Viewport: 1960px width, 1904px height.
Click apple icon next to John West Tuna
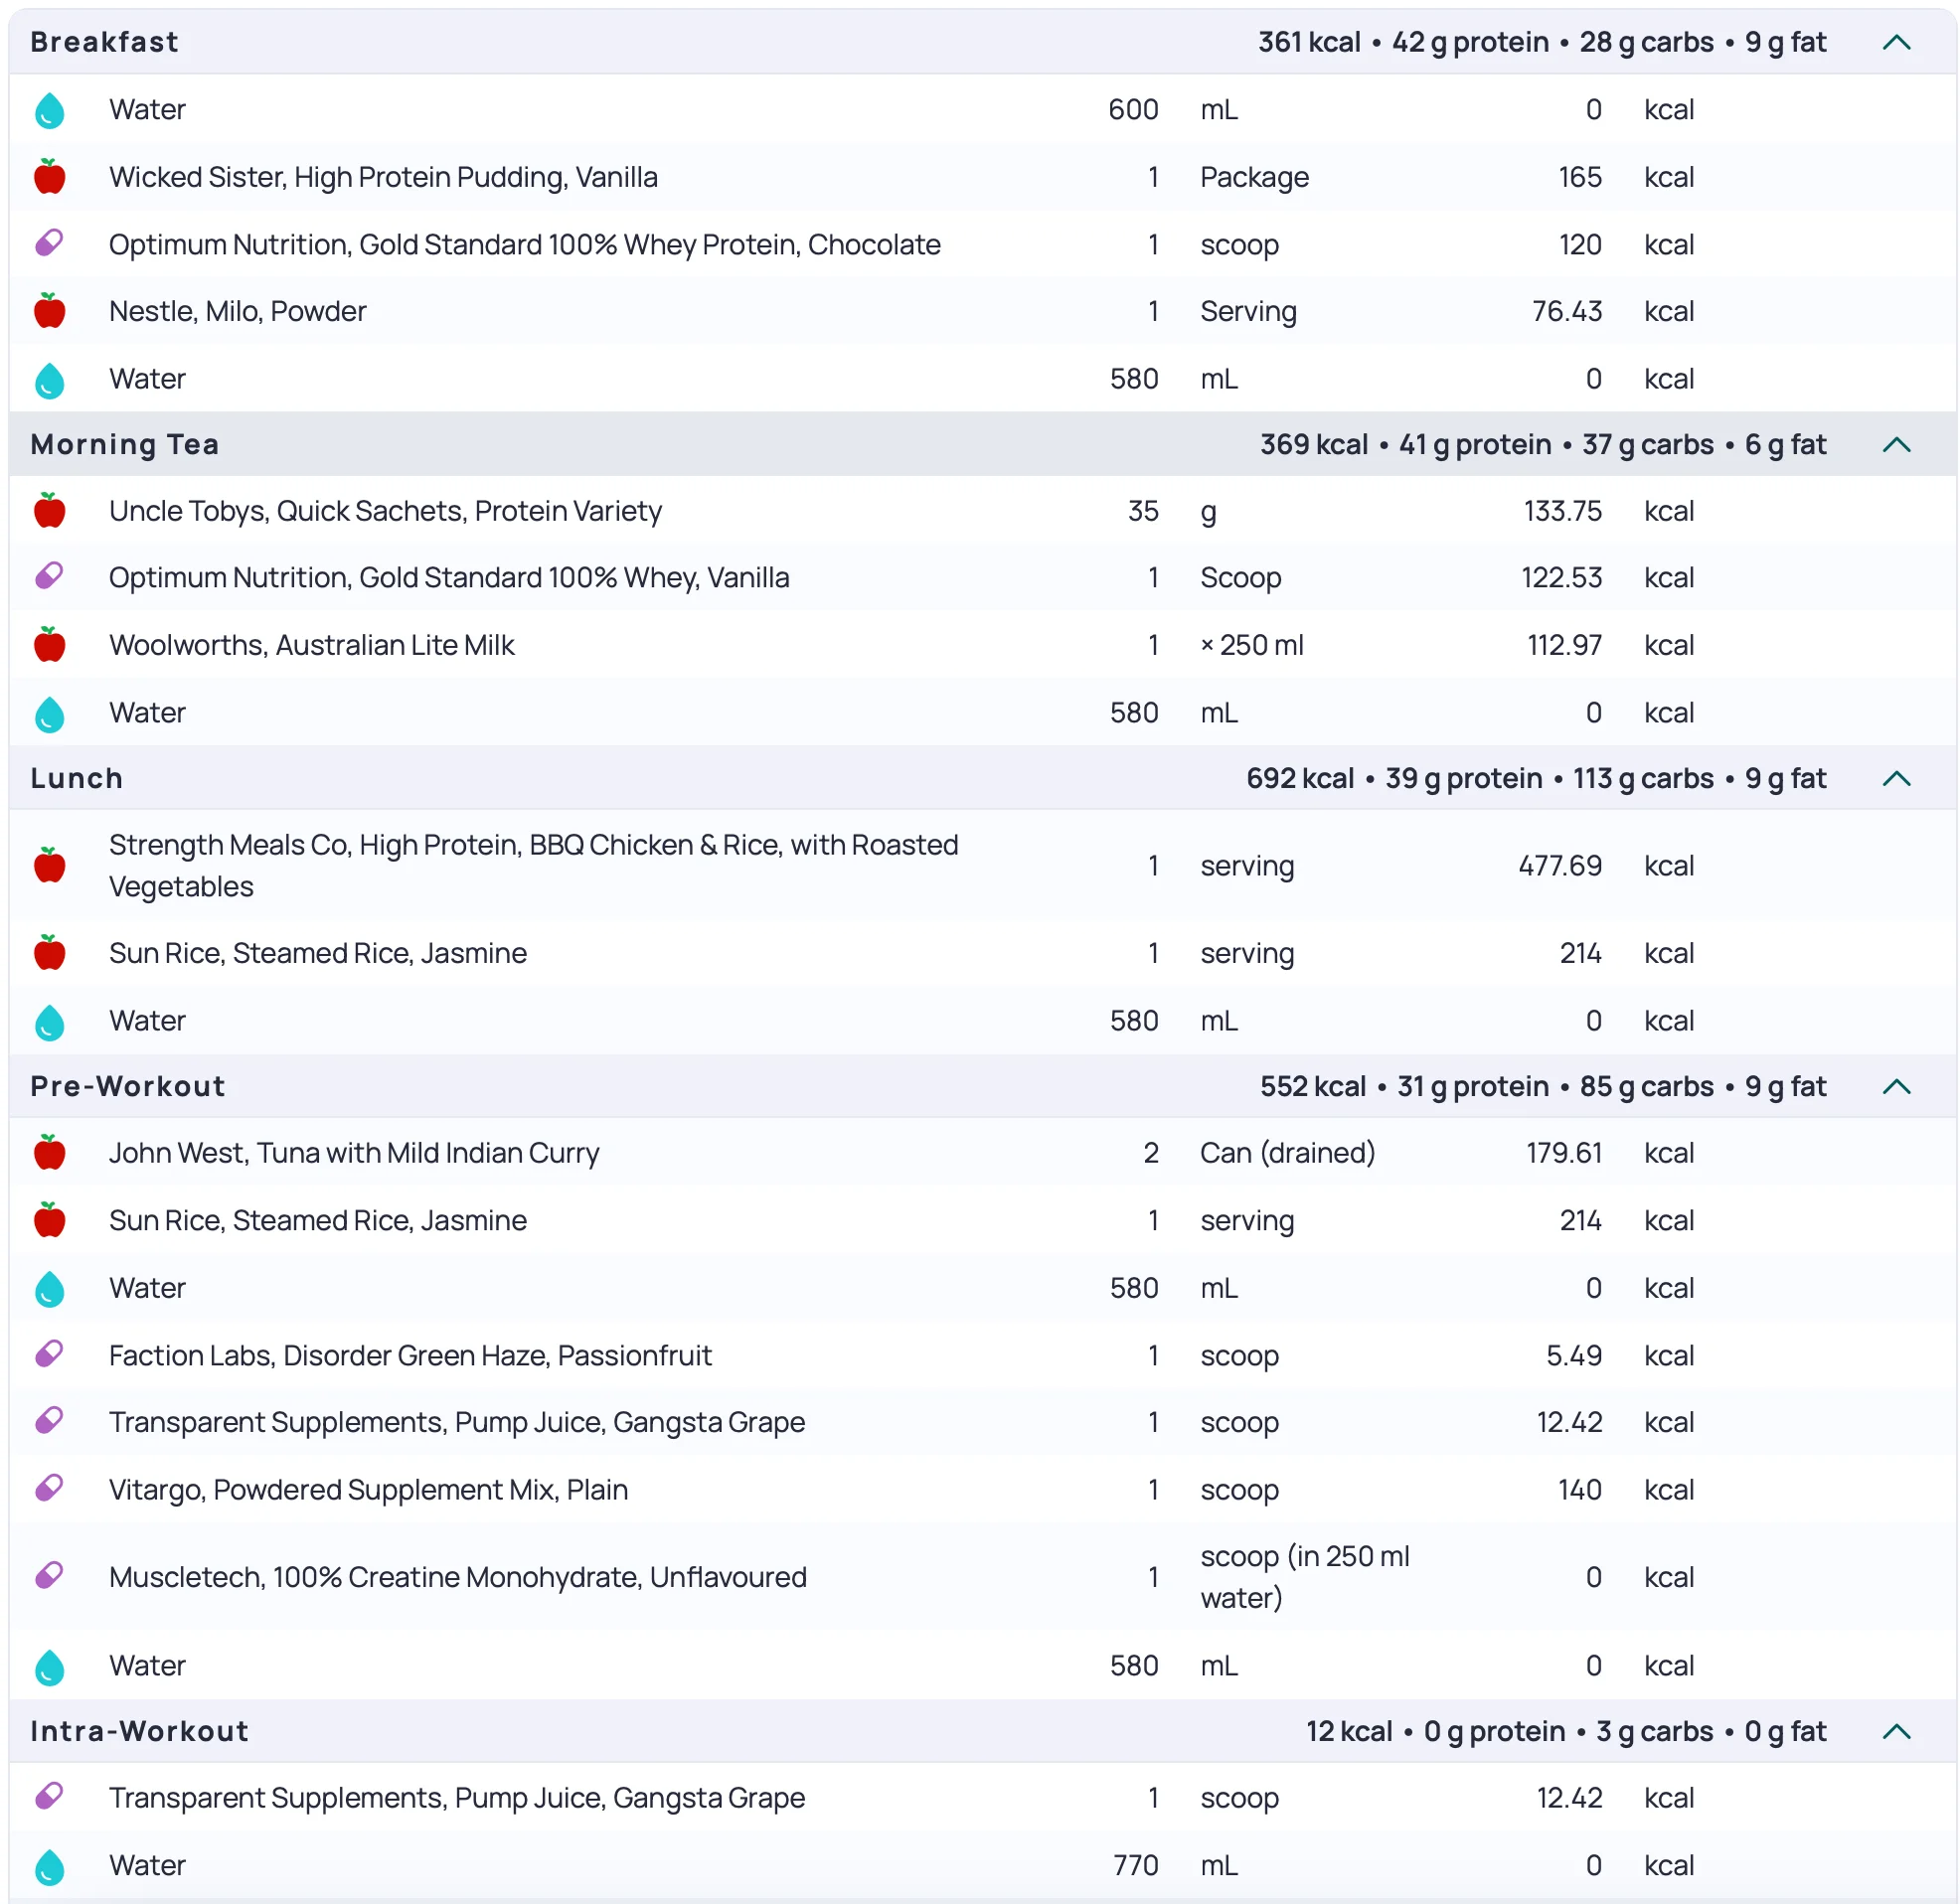click(49, 1153)
